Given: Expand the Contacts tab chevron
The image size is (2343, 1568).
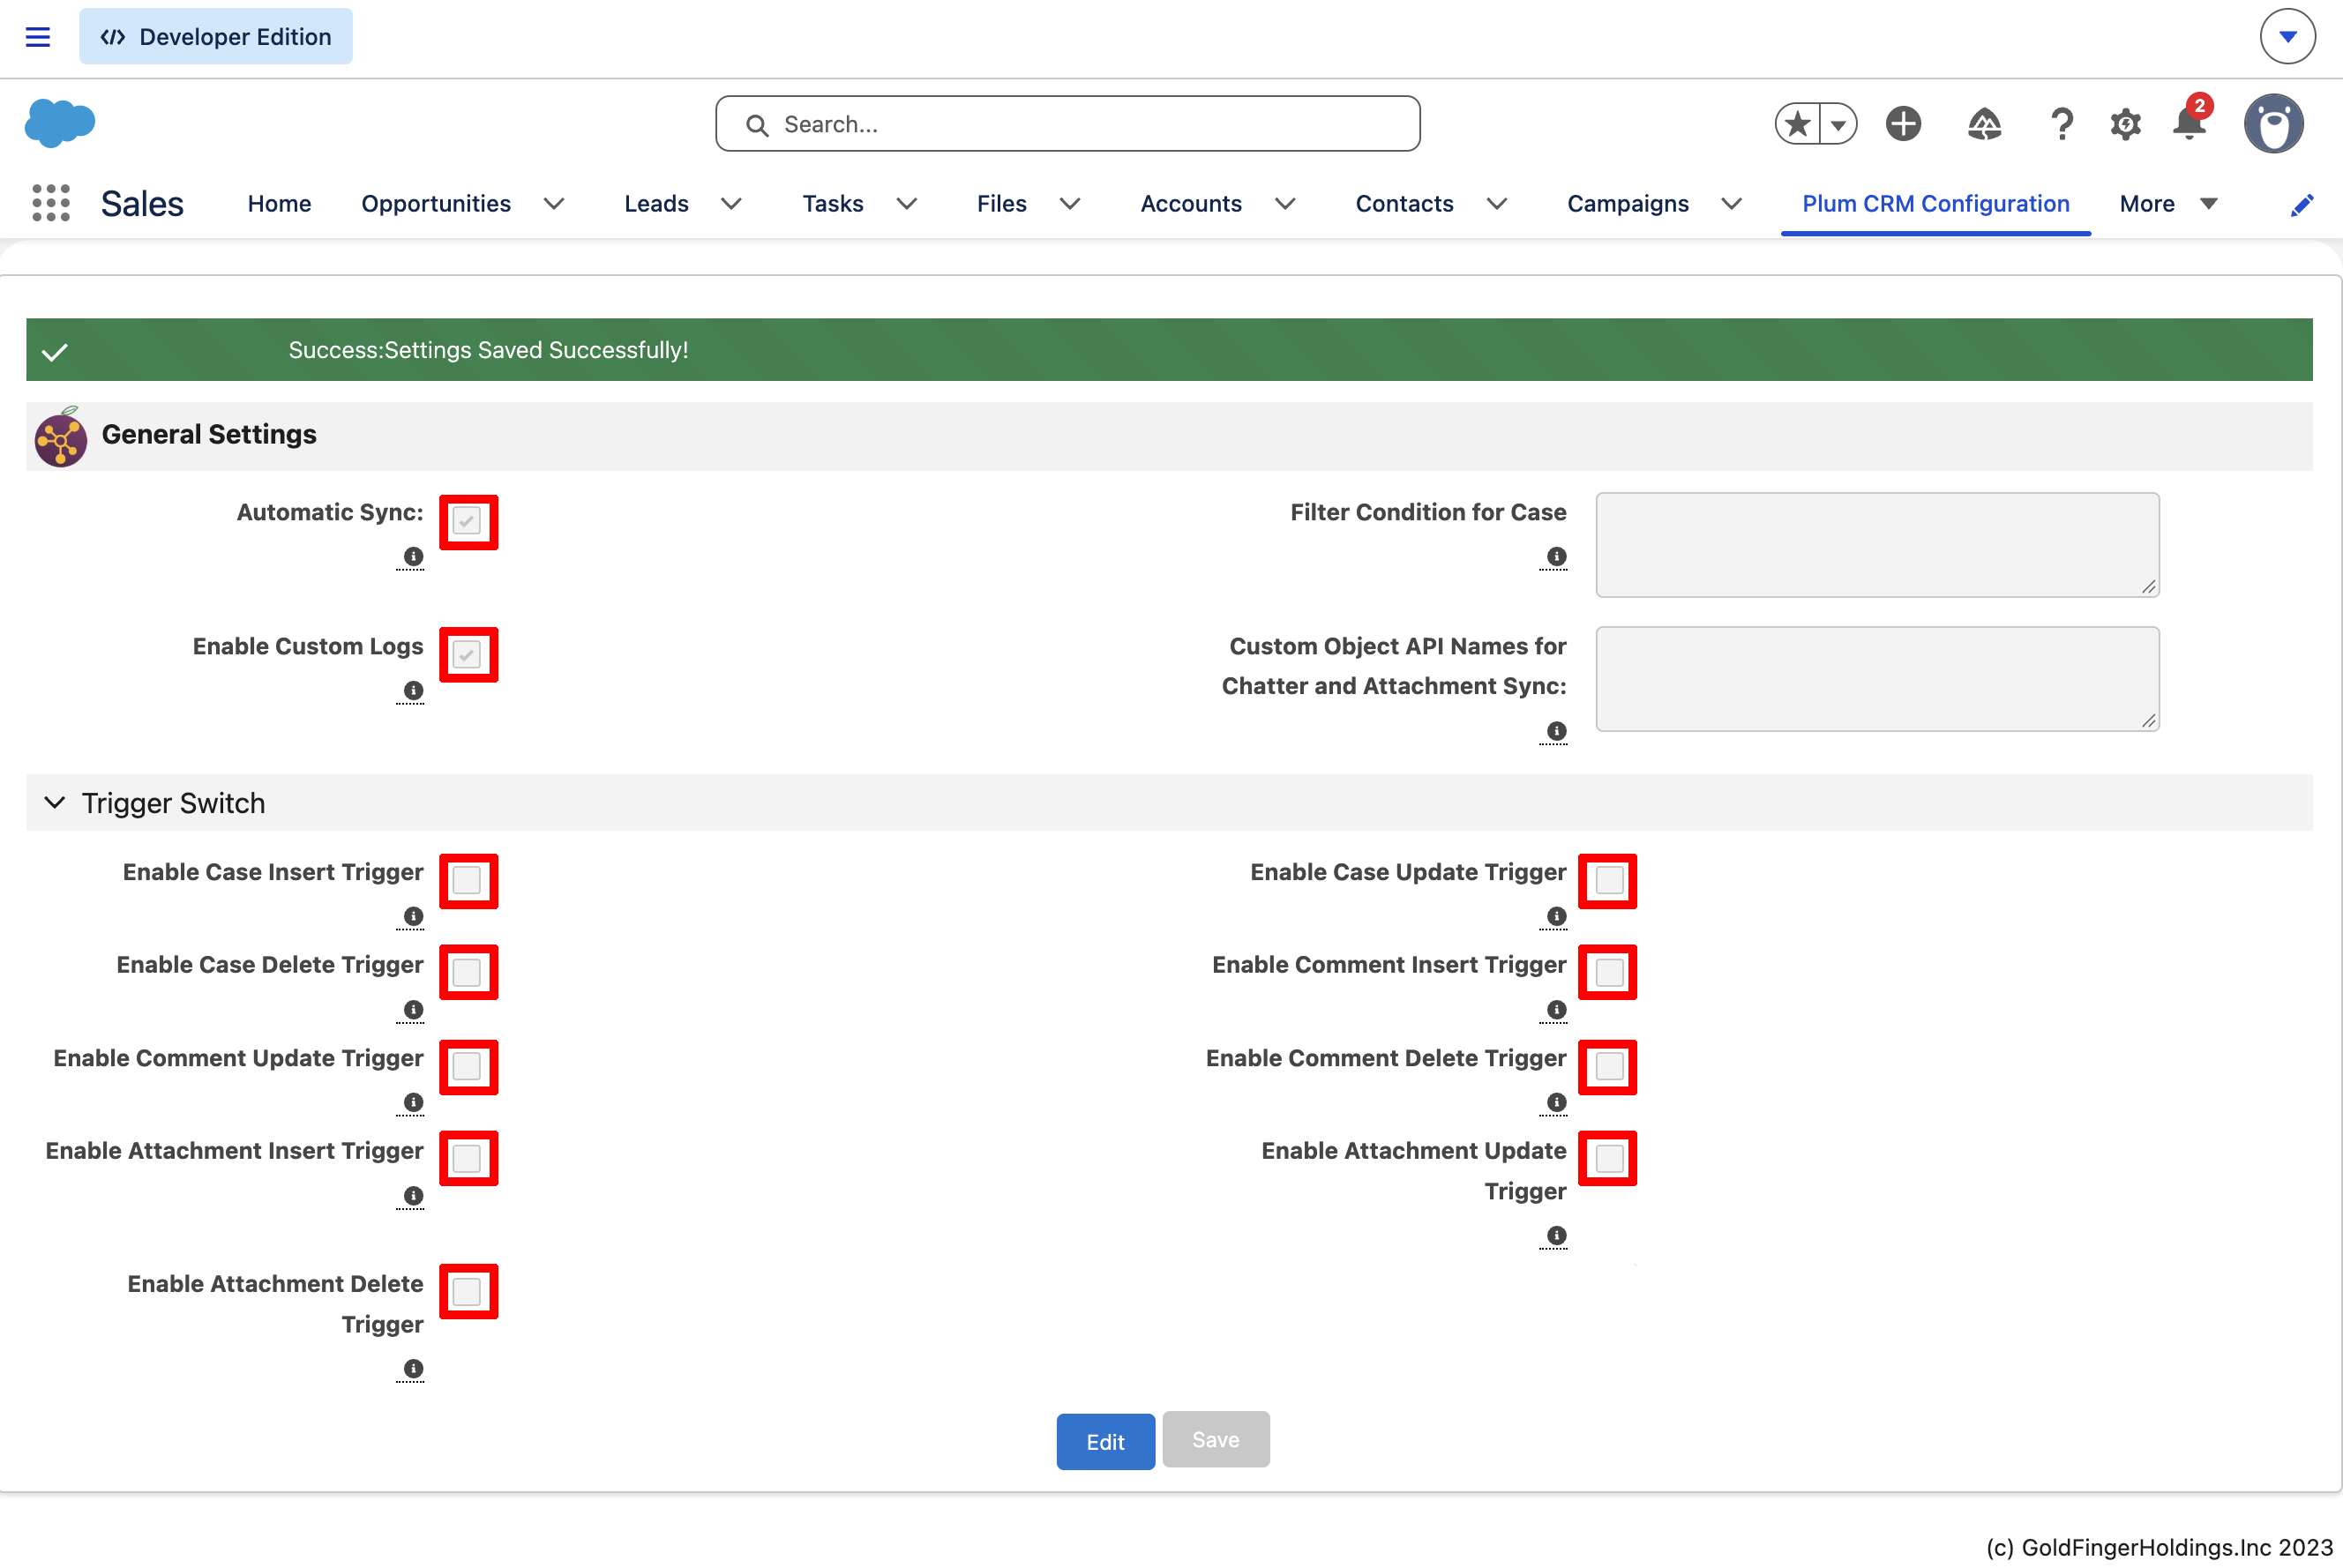Looking at the screenshot, I should click(1497, 204).
